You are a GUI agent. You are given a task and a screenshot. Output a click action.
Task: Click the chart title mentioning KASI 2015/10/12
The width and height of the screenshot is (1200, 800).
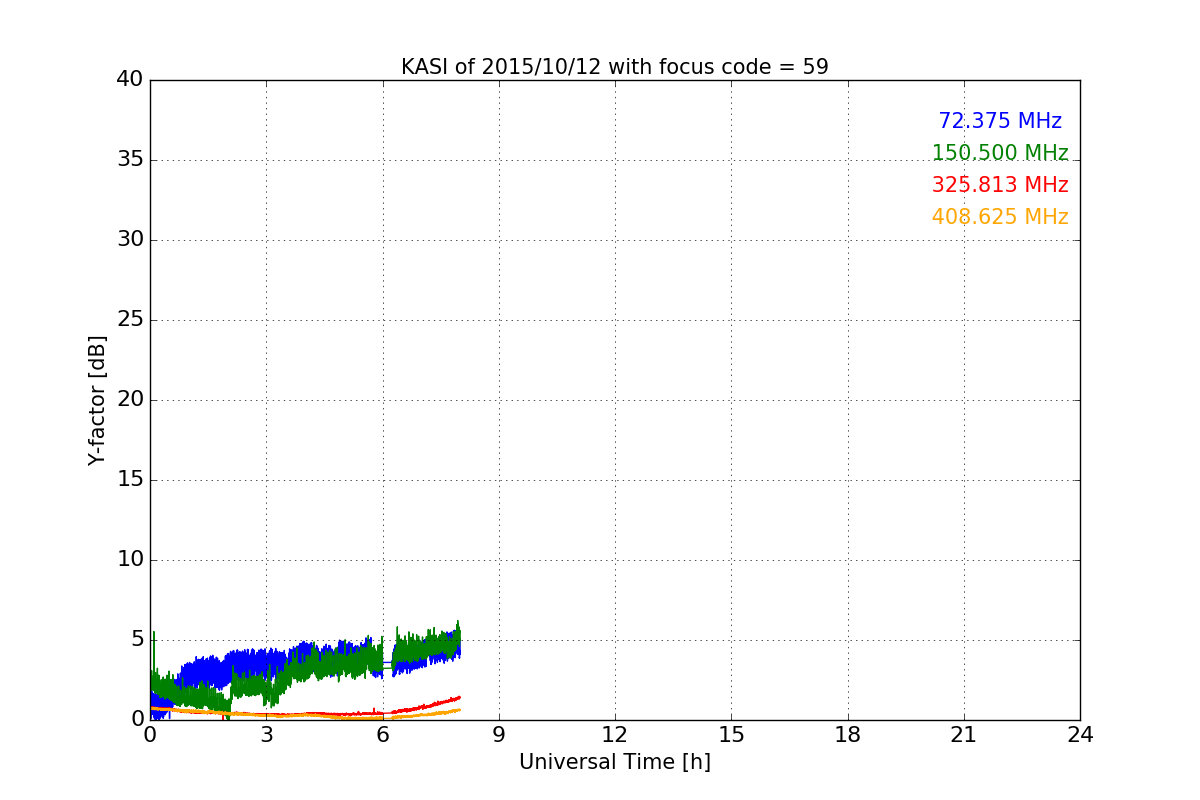tap(614, 67)
